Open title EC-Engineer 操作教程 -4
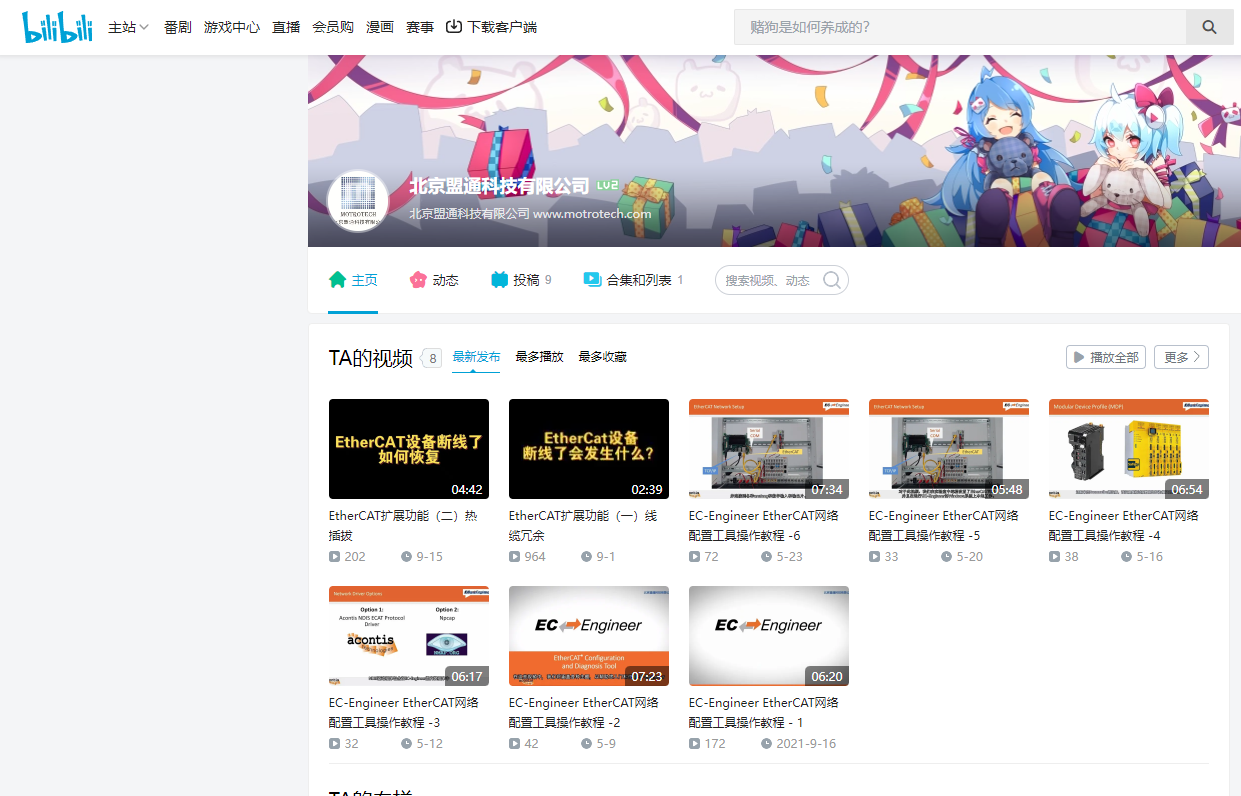1241x796 pixels. (1124, 526)
